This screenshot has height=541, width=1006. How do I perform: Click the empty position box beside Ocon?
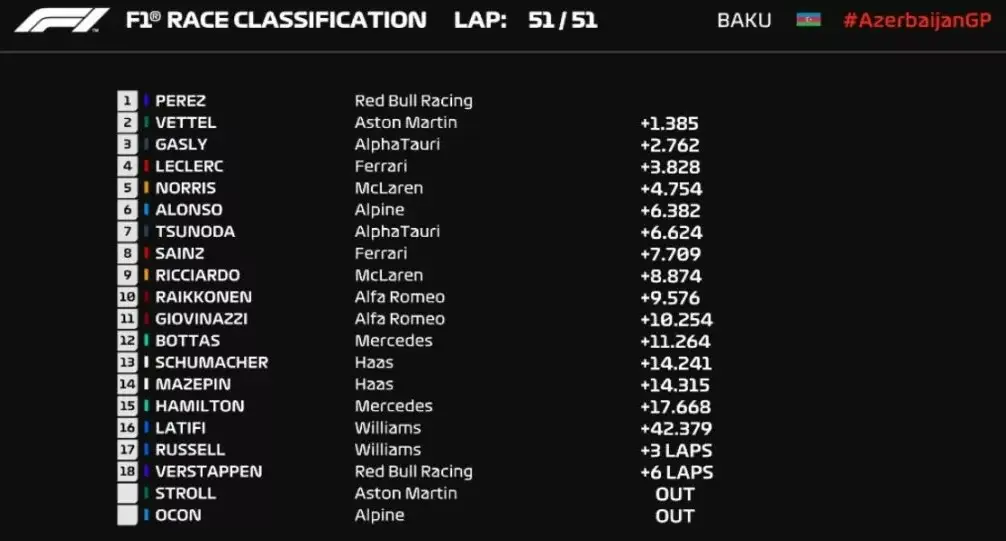[x=127, y=516]
